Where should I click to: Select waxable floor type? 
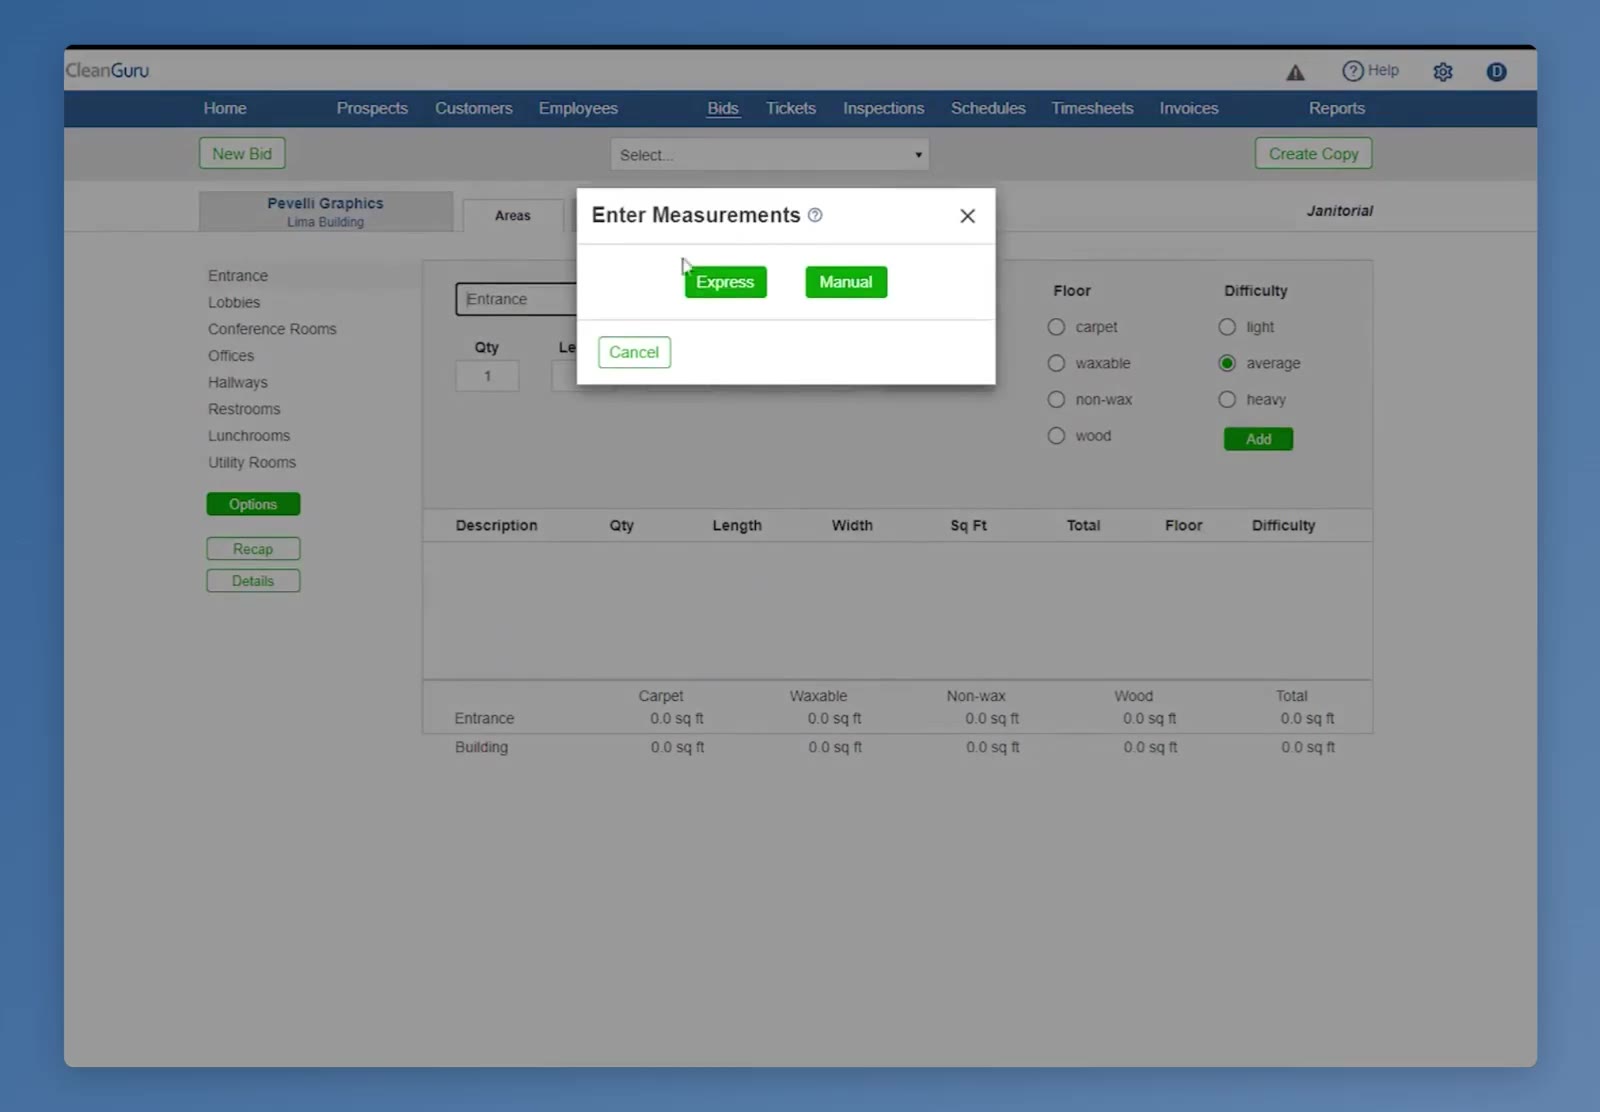pyautogui.click(x=1056, y=363)
